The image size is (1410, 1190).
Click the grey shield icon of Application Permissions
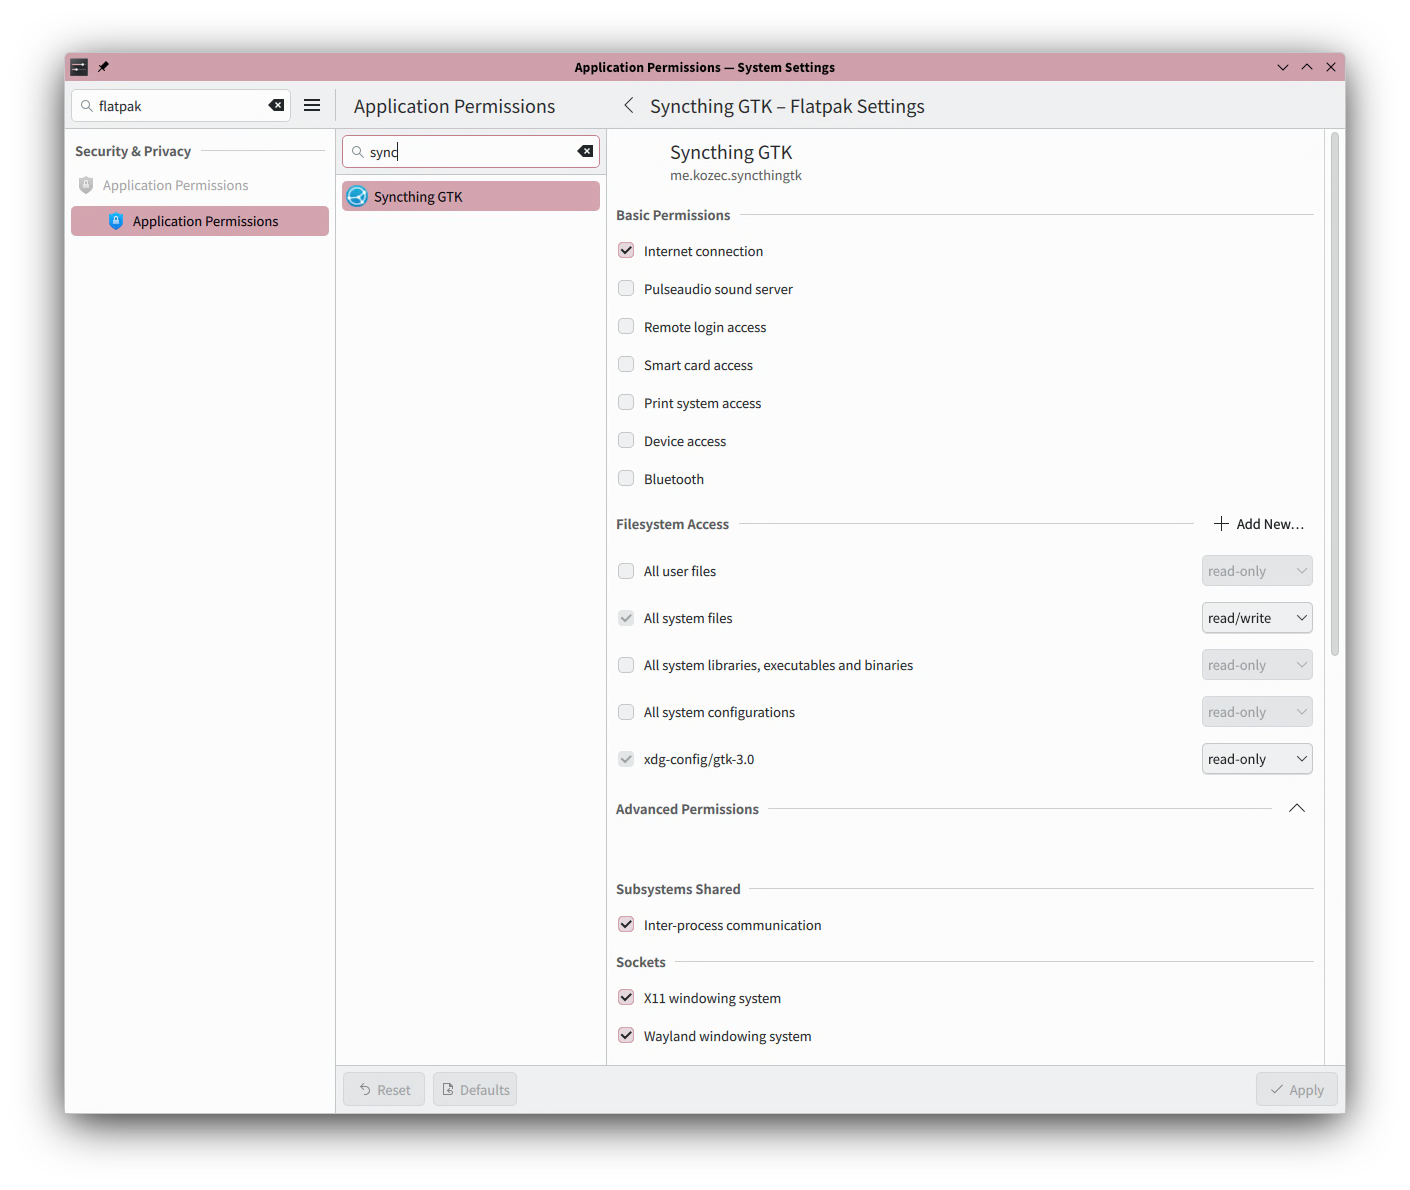(x=86, y=185)
